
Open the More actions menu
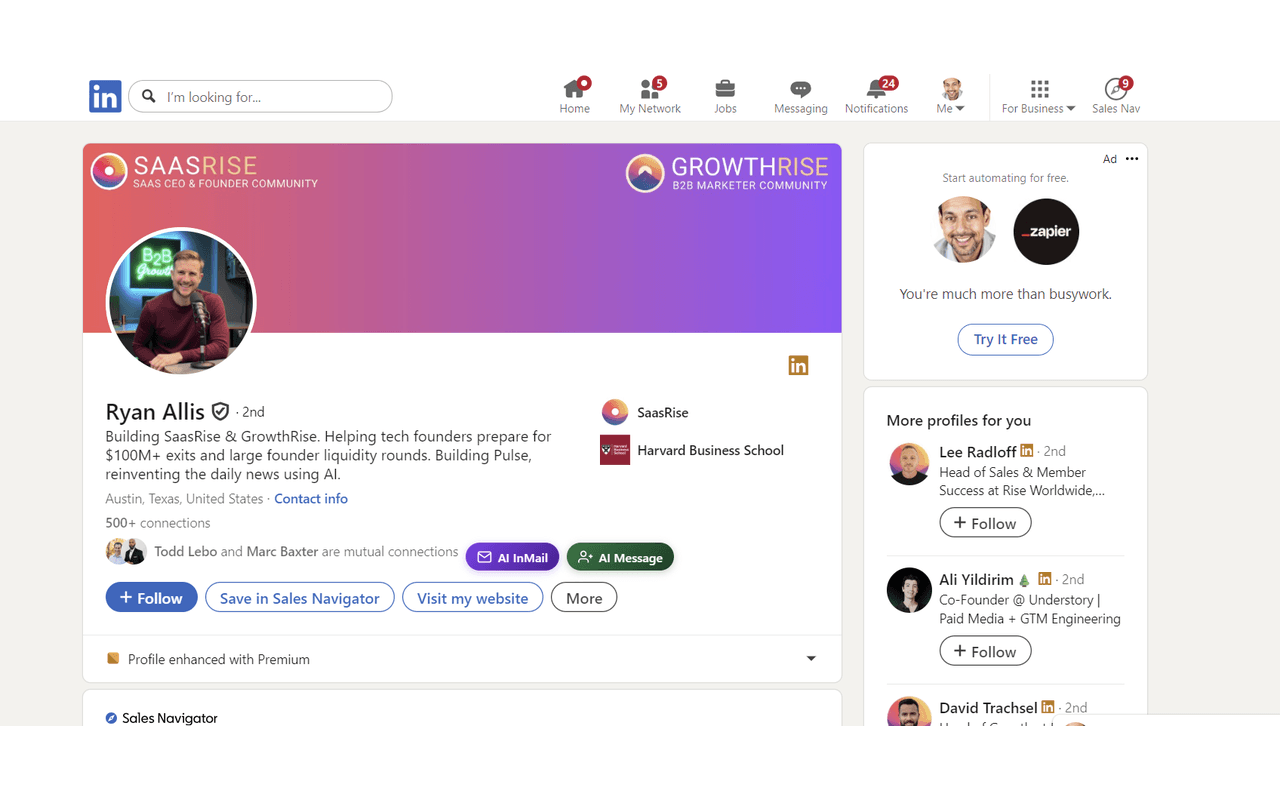pos(584,598)
